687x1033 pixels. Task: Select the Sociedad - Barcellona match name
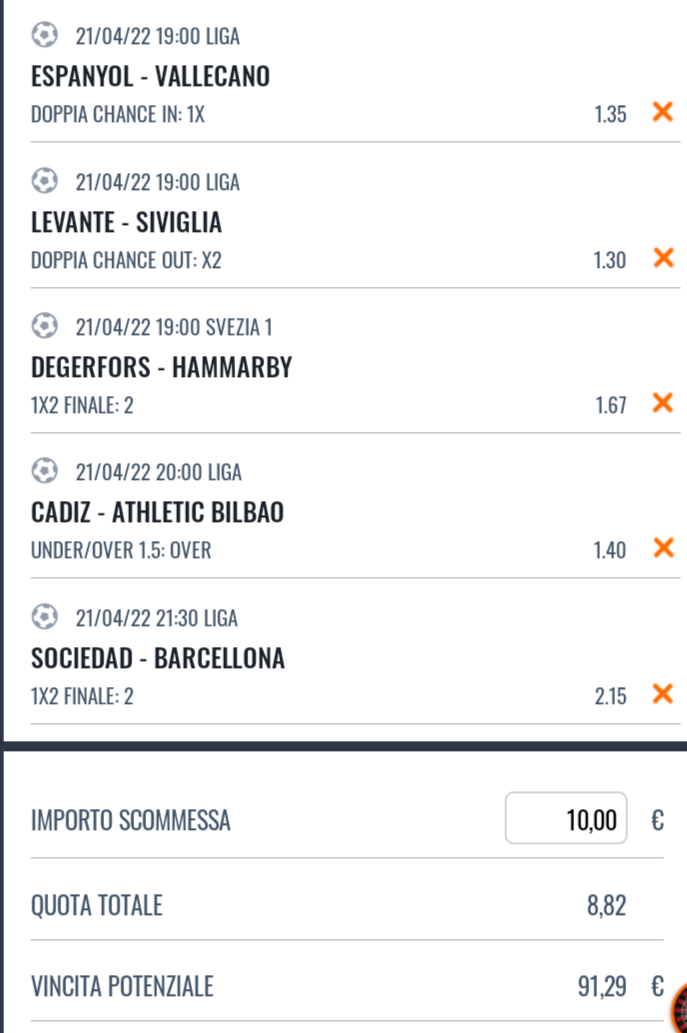[x=158, y=658]
